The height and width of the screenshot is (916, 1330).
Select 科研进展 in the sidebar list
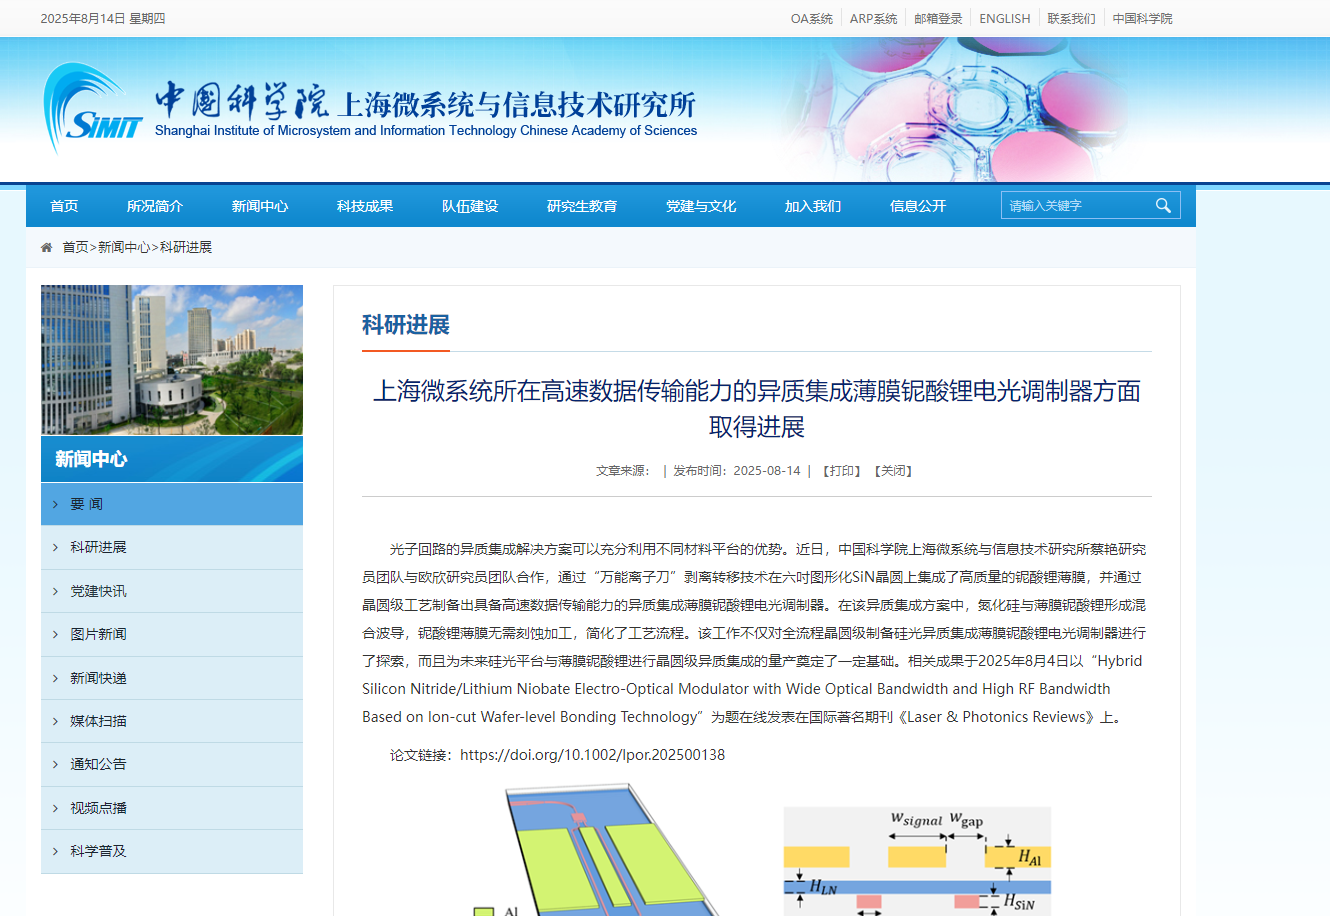click(x=172, y=547)
